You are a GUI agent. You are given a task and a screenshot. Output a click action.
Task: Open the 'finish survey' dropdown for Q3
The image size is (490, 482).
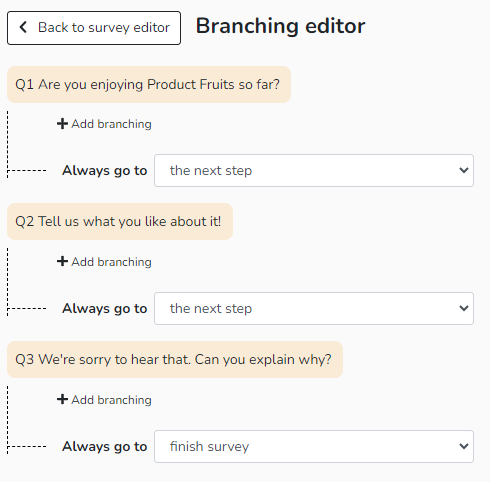pyautogui.click(x=314, y=446)
